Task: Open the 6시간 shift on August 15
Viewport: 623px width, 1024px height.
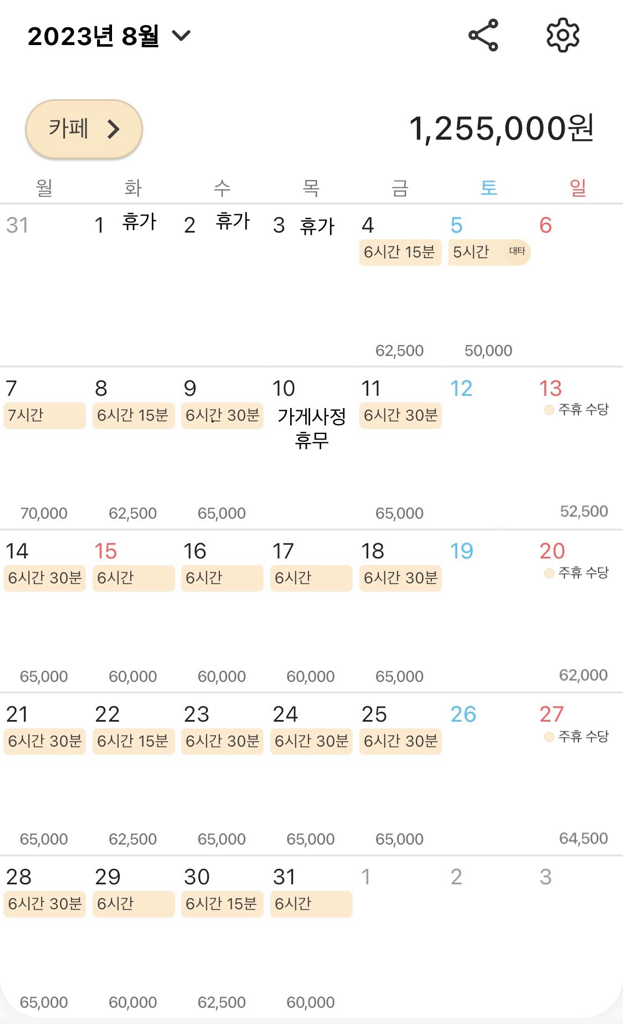Action: (133, 578)
